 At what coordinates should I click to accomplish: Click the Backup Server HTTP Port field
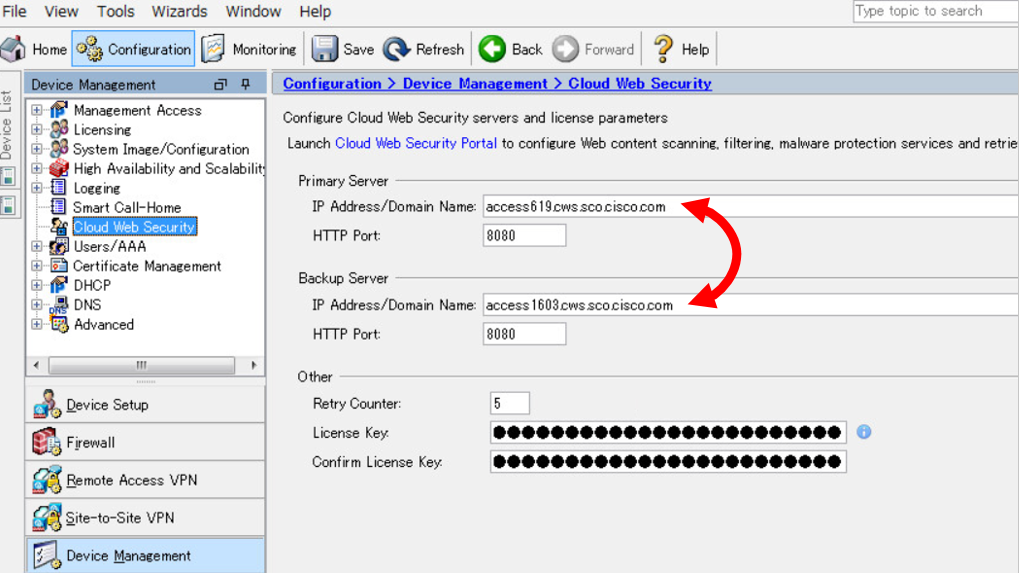pos(524,334)
